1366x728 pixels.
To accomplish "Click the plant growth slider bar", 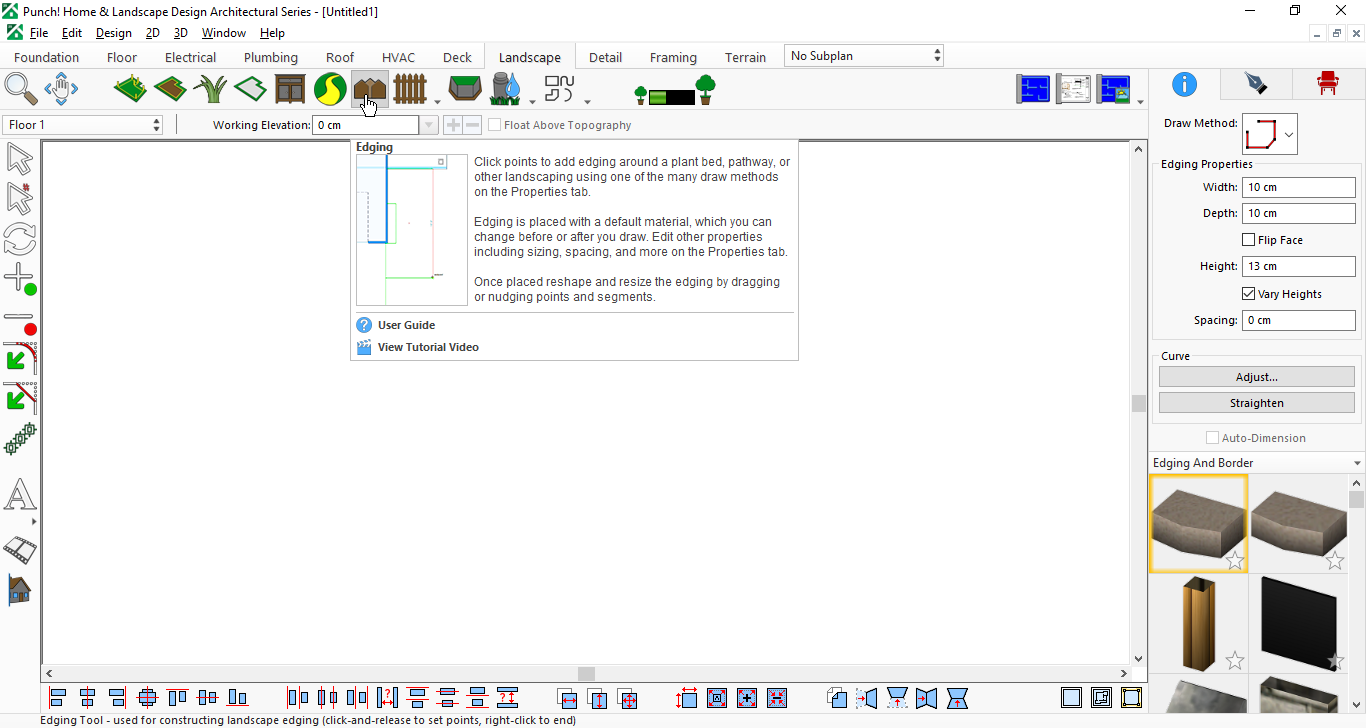I will click(672, 97).
